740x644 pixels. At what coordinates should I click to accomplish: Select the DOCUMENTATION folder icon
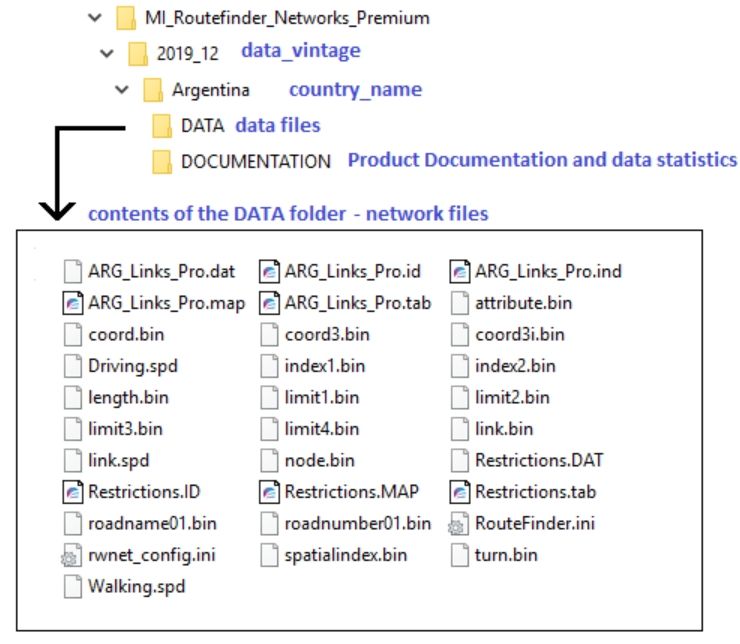162,162
